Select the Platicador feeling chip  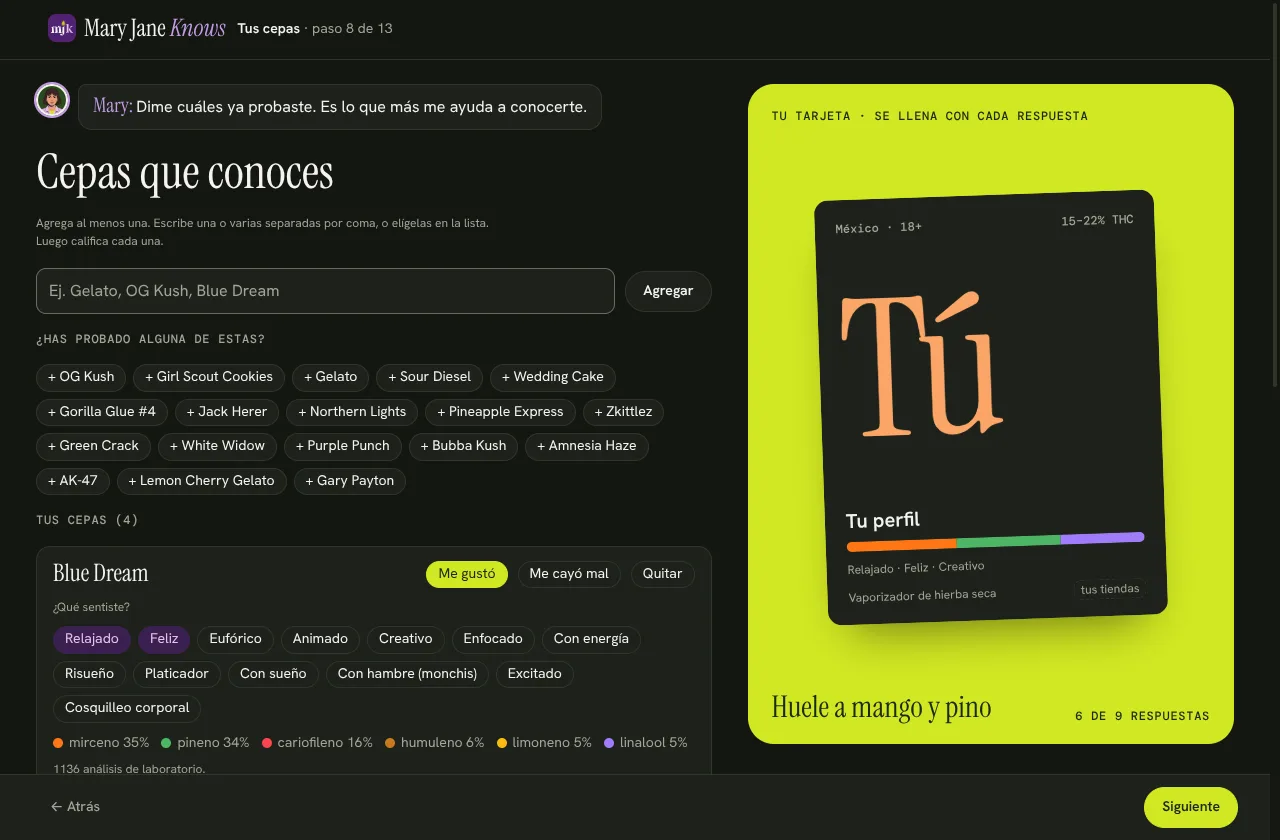177,674
